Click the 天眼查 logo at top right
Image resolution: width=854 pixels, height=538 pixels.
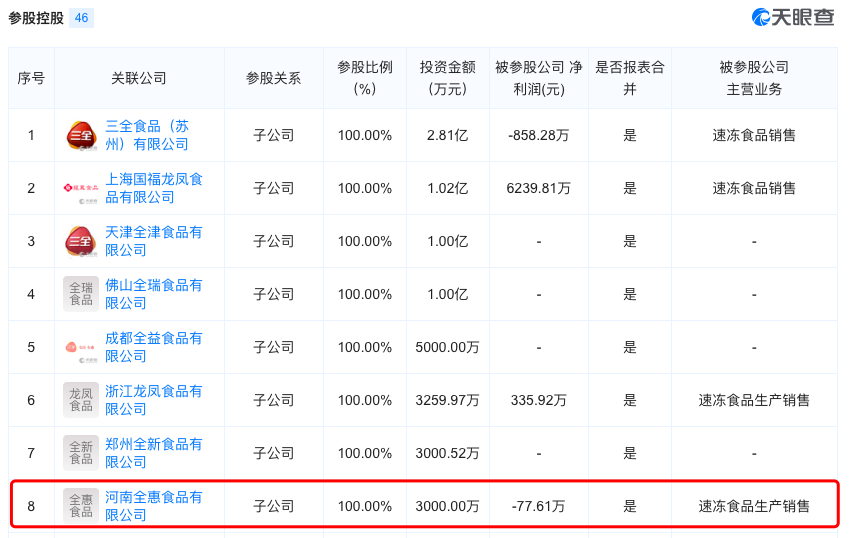[793, 17]
